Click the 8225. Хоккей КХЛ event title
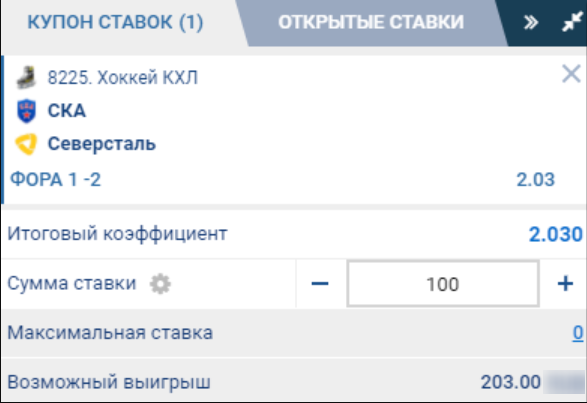This screenshot has width=587, height=403. tap(122, 78)
